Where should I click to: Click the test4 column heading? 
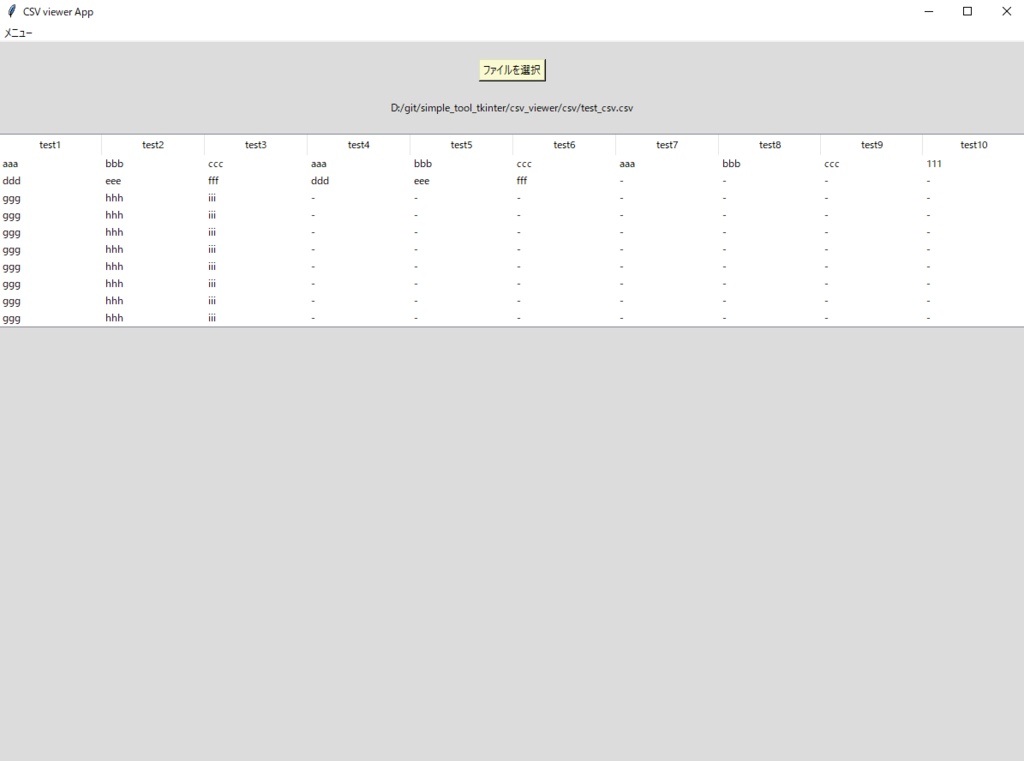pos(359,145)
